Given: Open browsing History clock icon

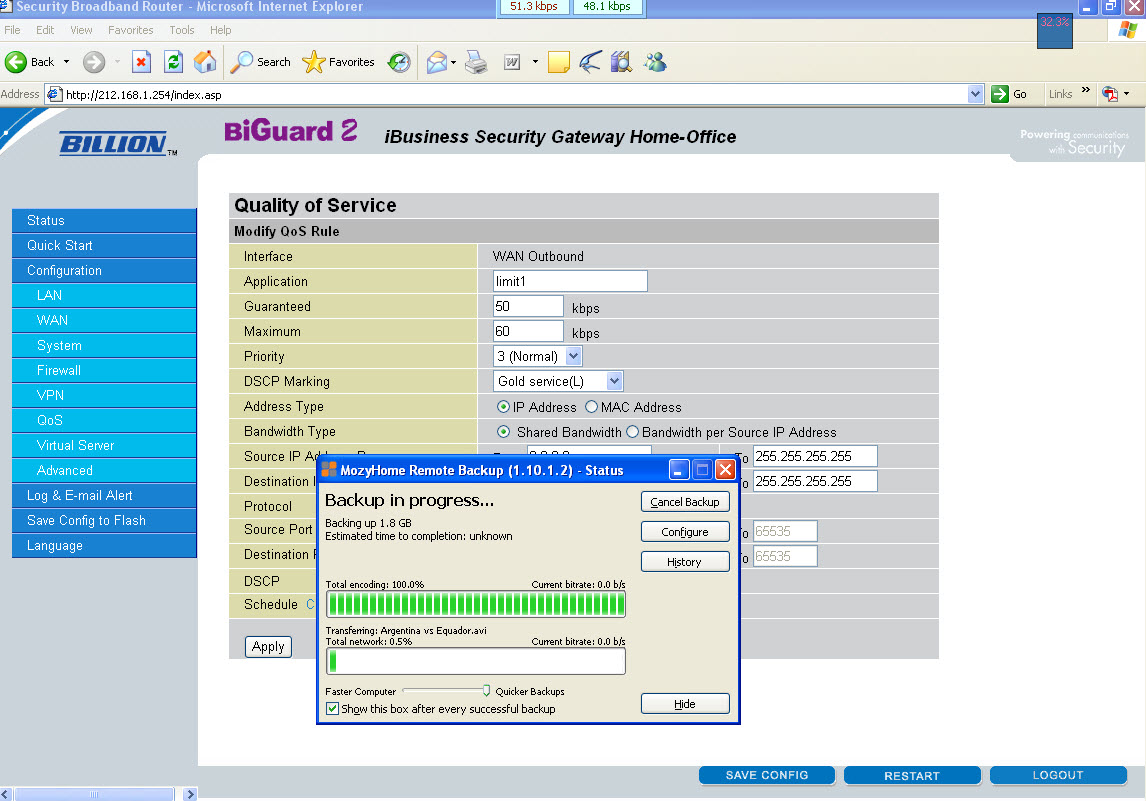Looking at the screenshot, I should (399, 62).
